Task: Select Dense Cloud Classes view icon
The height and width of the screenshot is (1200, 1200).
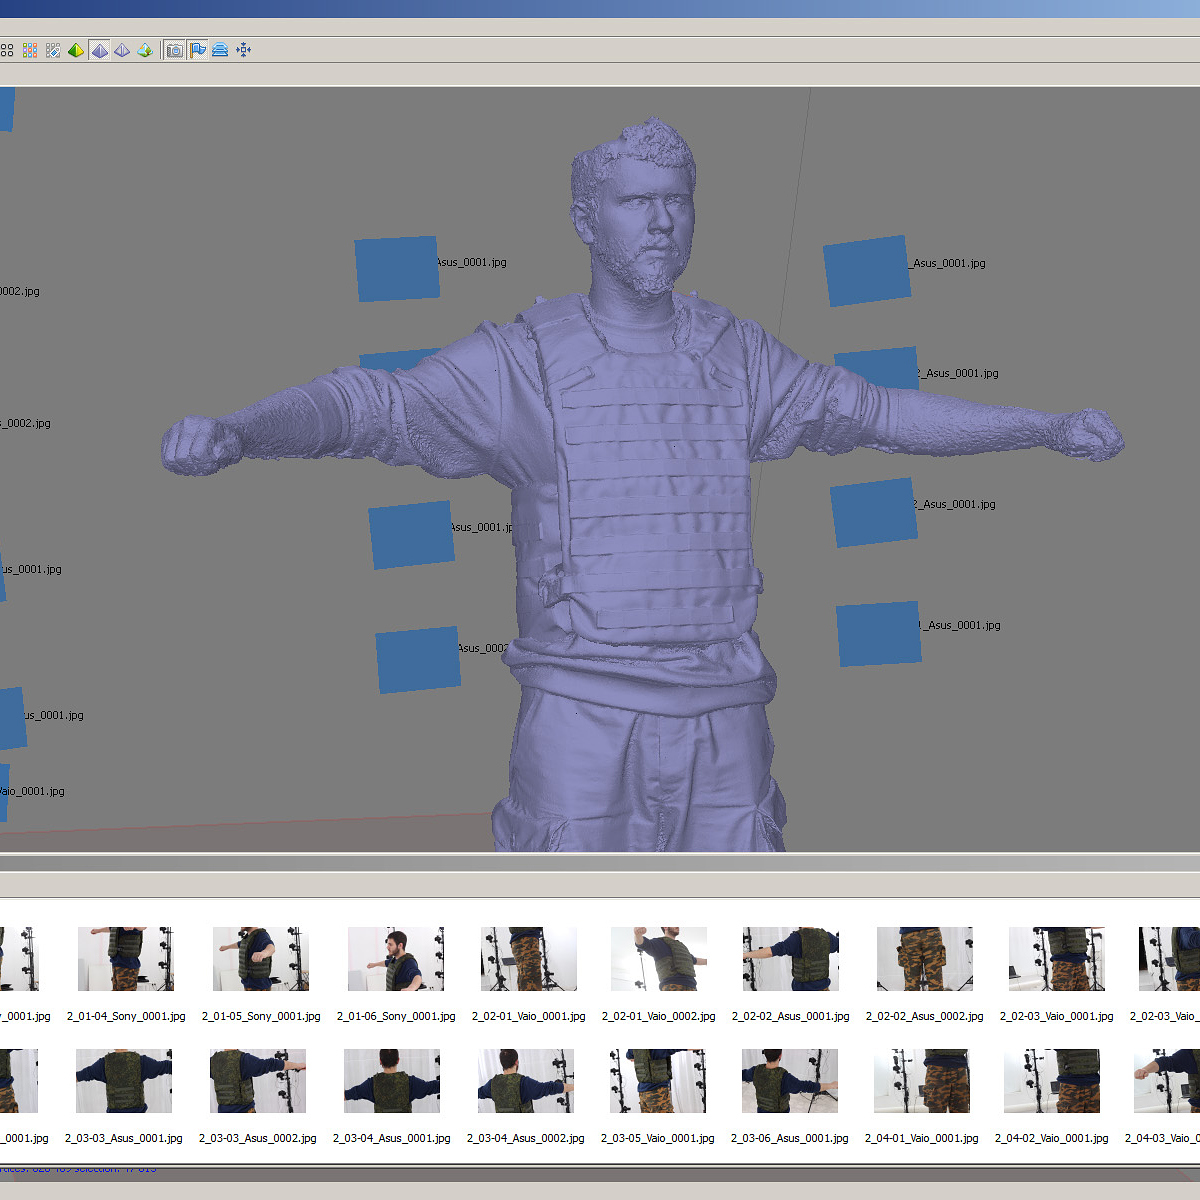Action: tap(53, 50)
